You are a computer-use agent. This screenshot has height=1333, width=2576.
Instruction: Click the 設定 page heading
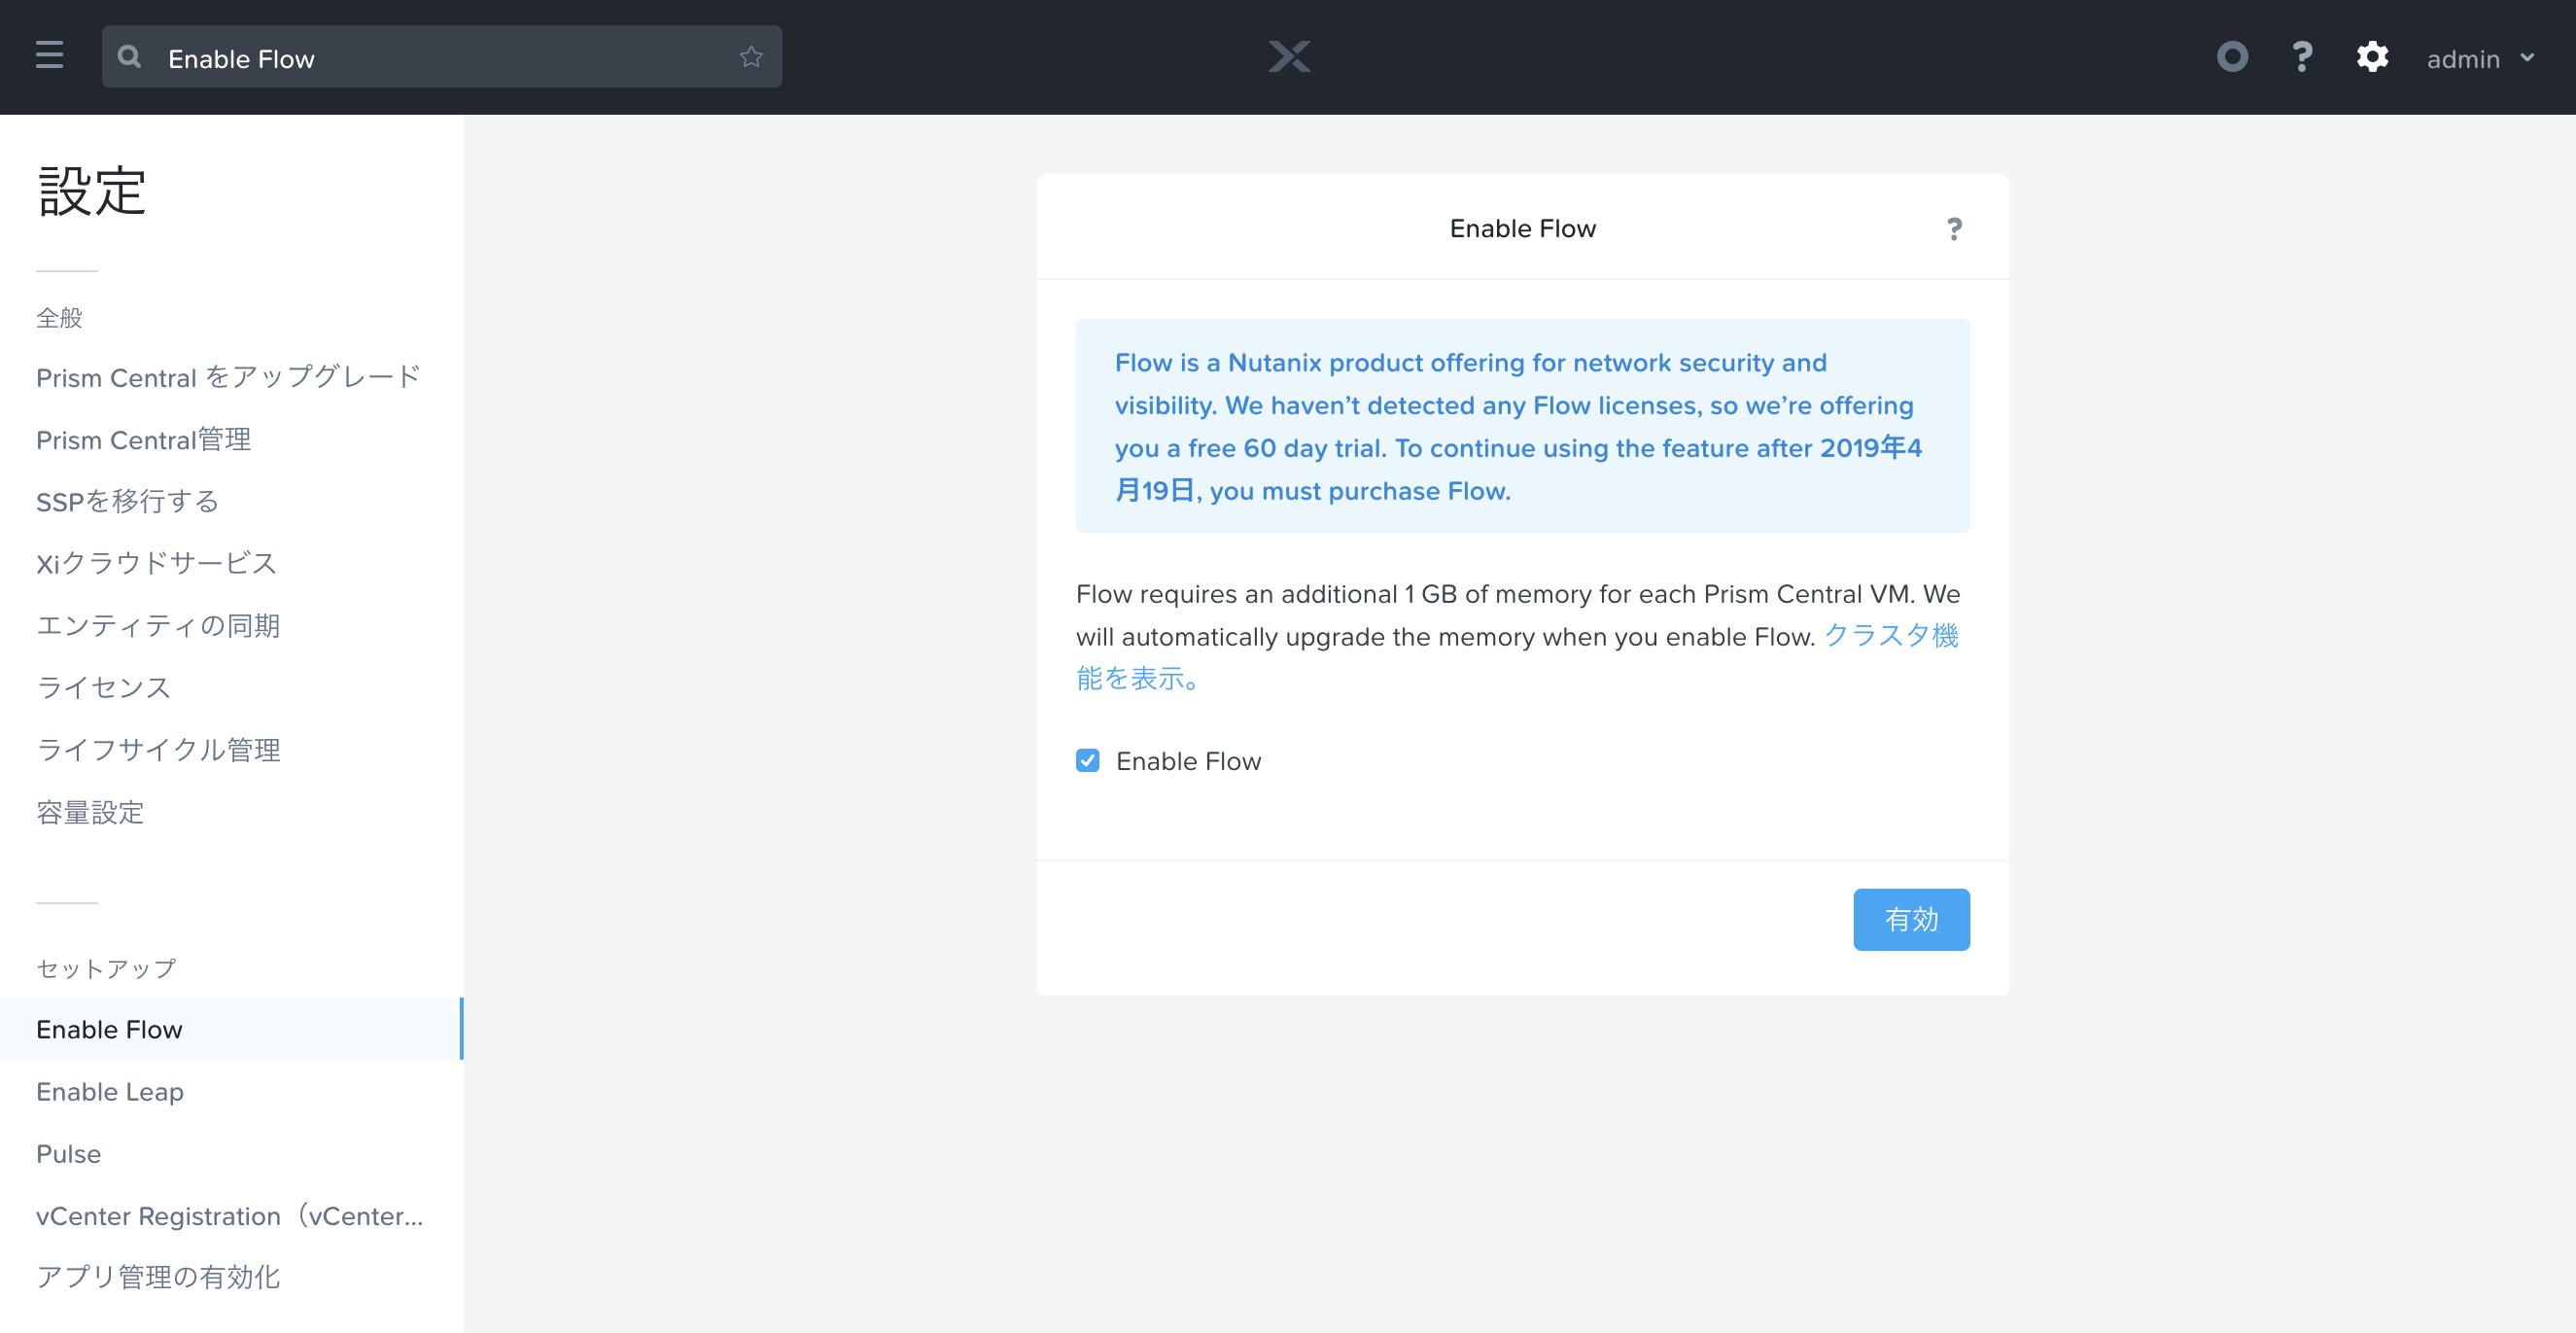tap(92, 191)
